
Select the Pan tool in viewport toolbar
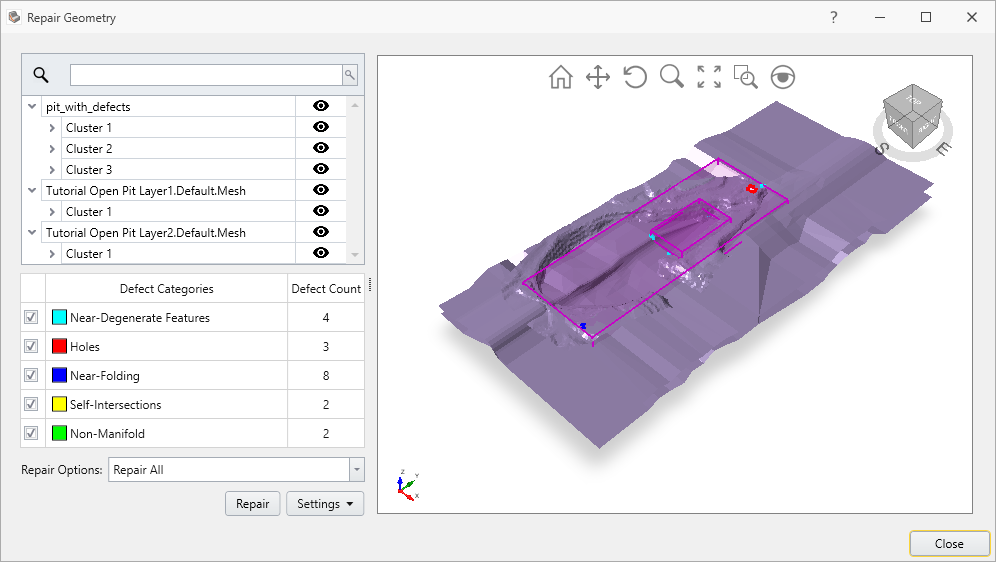tap(598, 77)
